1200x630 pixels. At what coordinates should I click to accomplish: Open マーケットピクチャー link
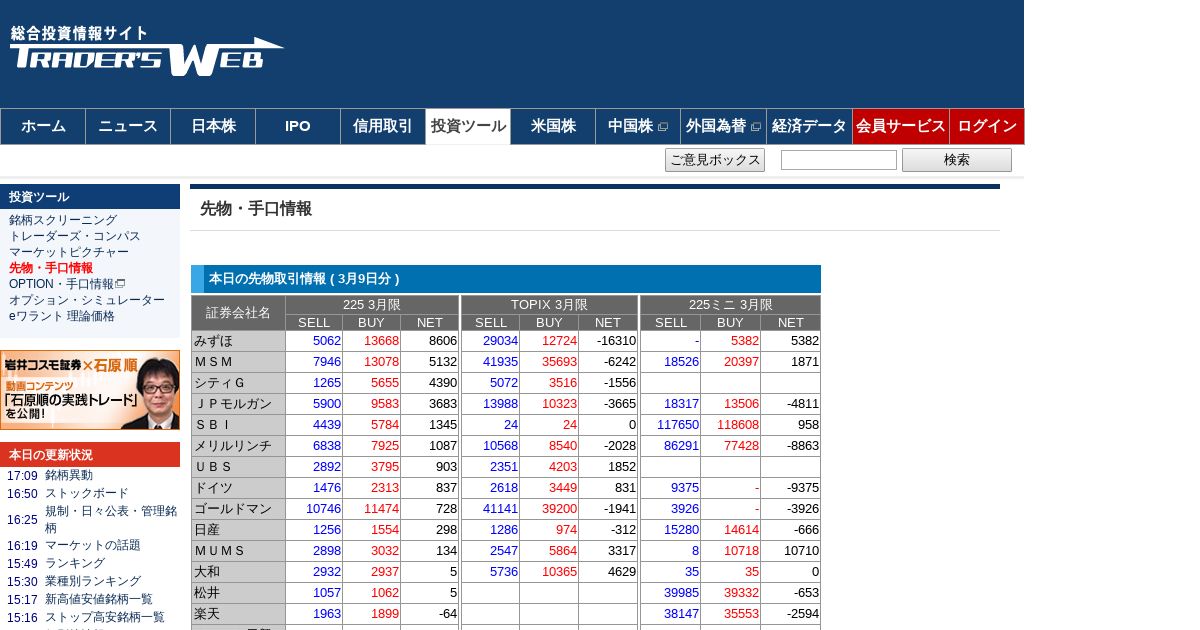pos(69,252)
